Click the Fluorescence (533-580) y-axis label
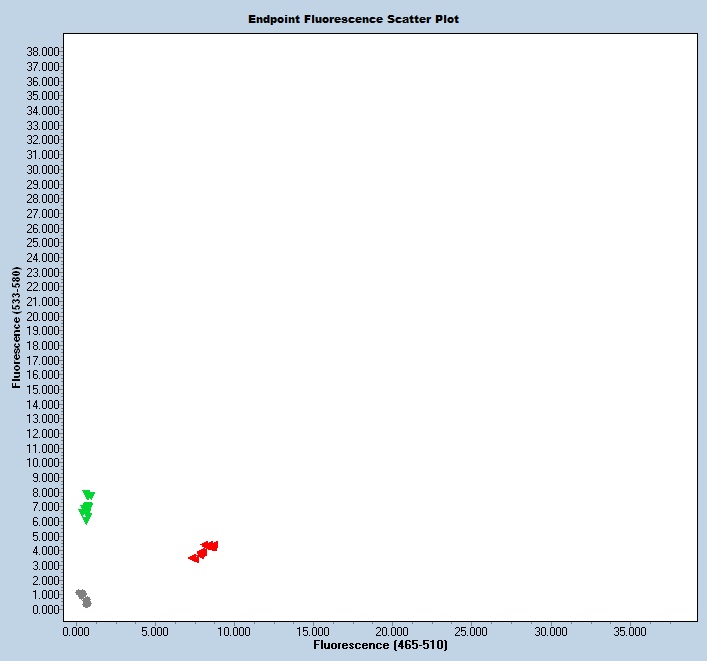Image resolution: width=707 pixels, height=661 pixels. [17, 327]
